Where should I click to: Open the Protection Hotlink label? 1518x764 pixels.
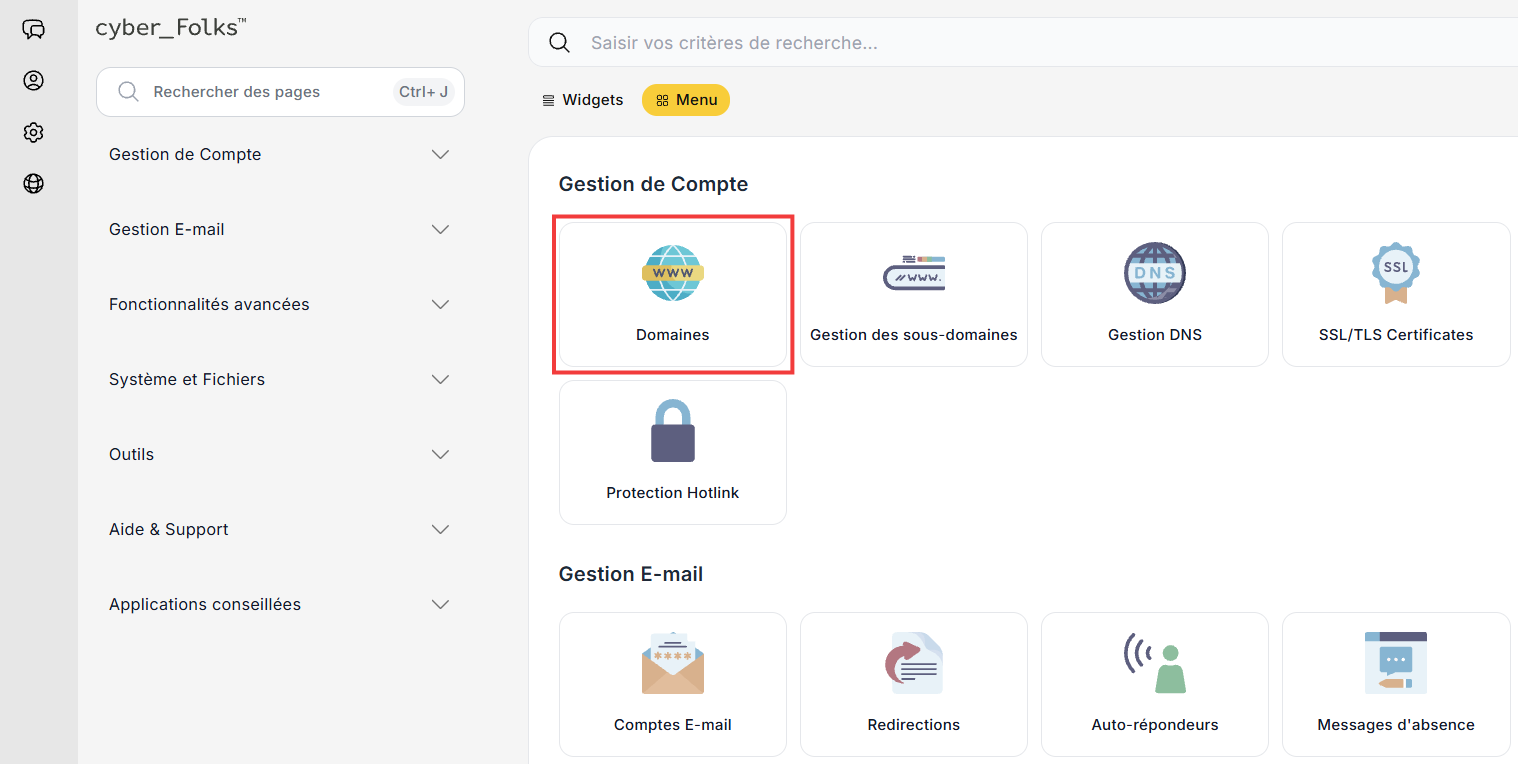point(673,493)
